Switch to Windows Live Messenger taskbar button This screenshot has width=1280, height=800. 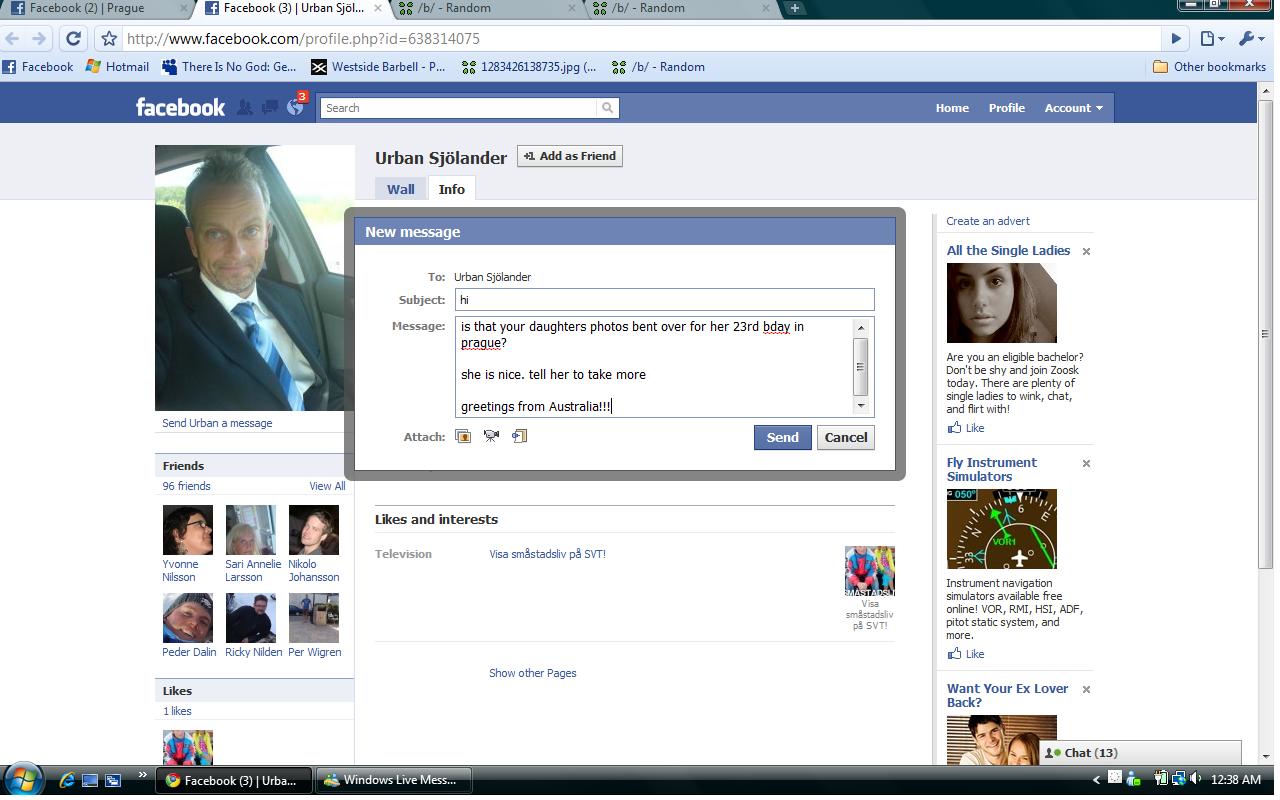[394, 780]
